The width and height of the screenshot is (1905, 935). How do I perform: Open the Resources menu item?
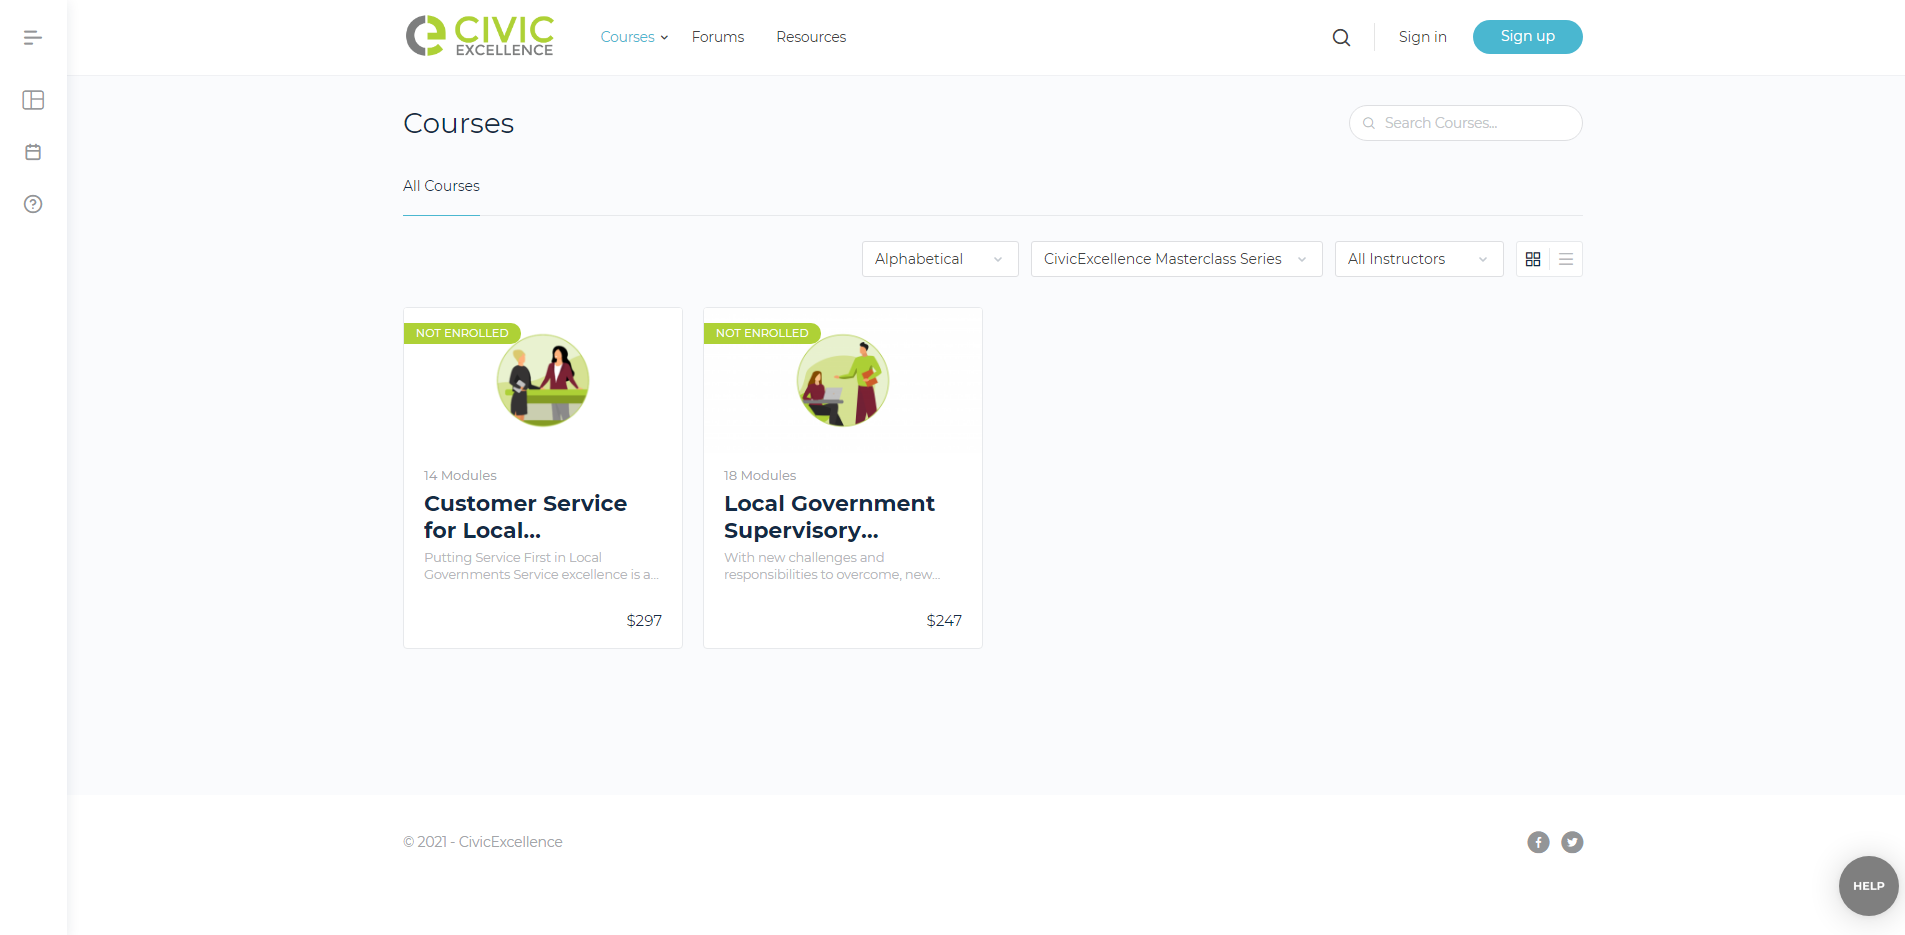pyautogui.click(x=811, y=37)
